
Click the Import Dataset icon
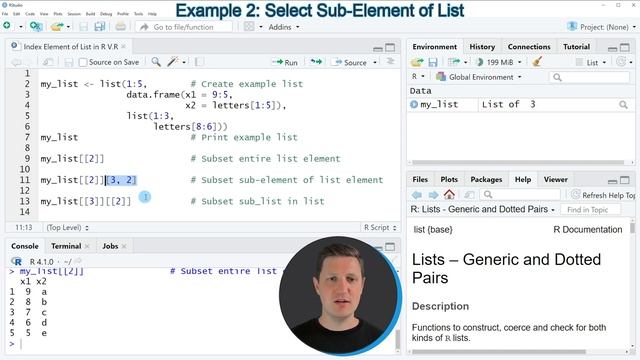point(453,62)
